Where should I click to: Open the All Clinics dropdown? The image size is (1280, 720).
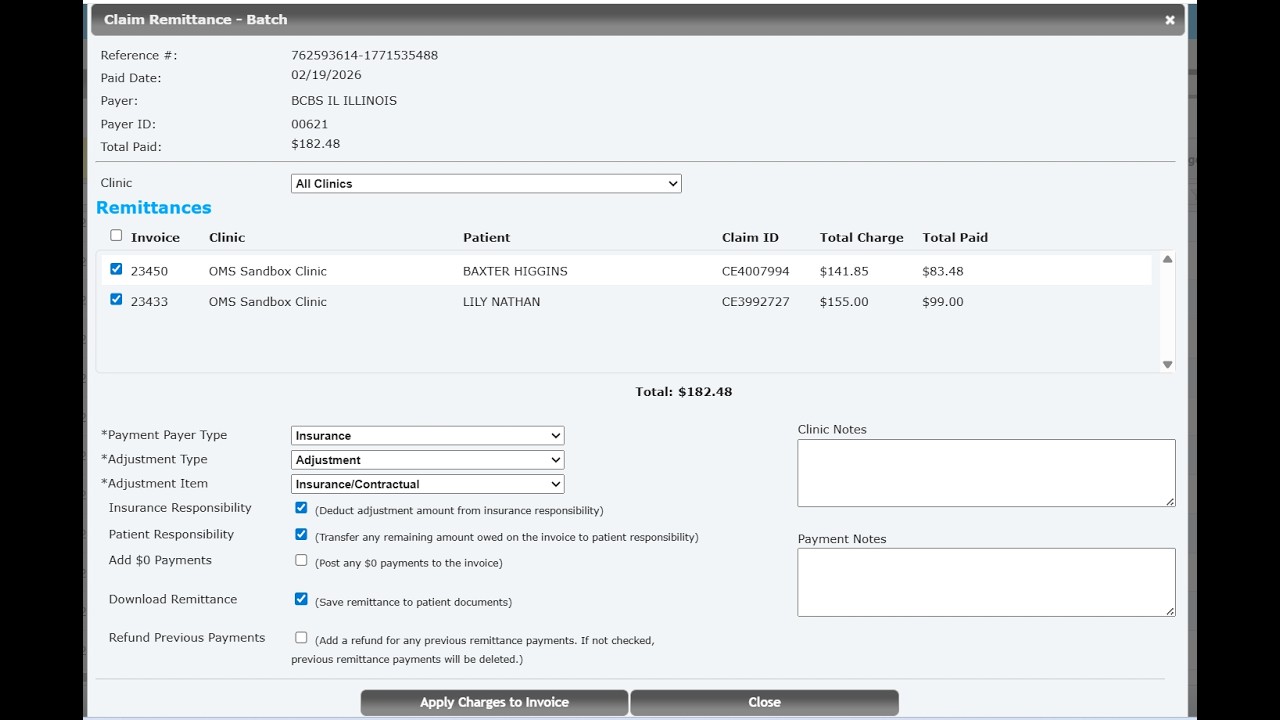point(486,184)
